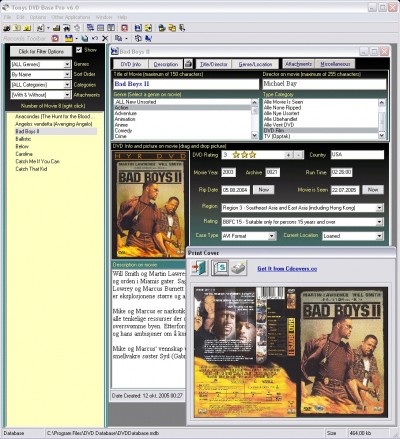Open the Get it from Cdcovers.cc link
Image resolution: width=400 pixels, height=439 pixels.
[x=287, y=269]
